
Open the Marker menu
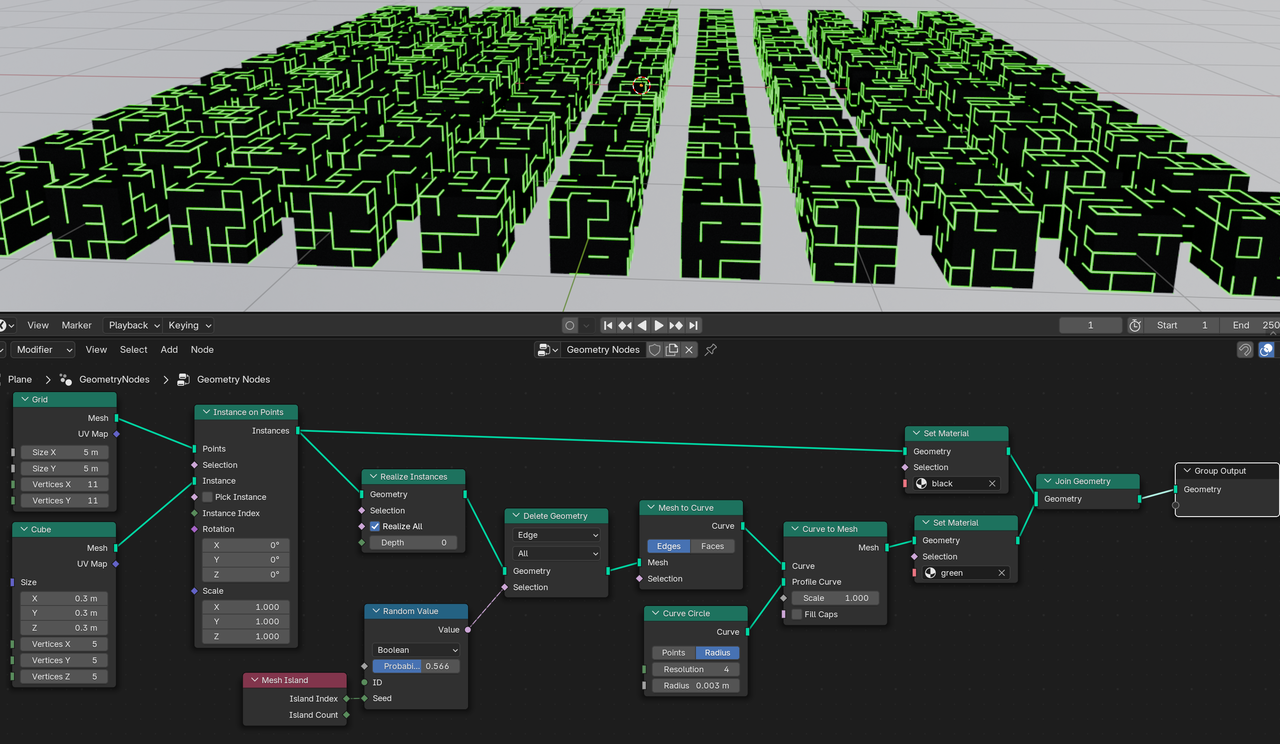[x=77, y=325]
